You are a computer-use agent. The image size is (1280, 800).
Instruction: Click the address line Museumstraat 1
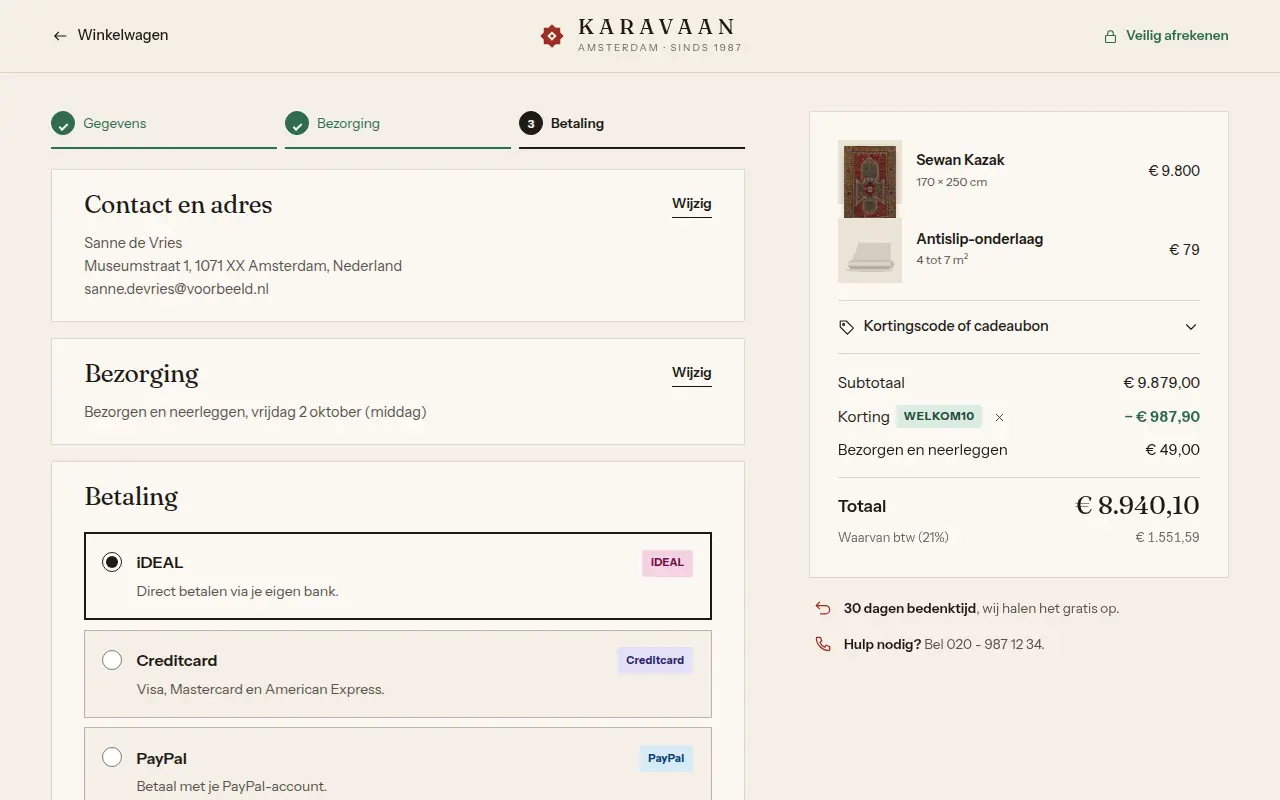coord(243,266)
